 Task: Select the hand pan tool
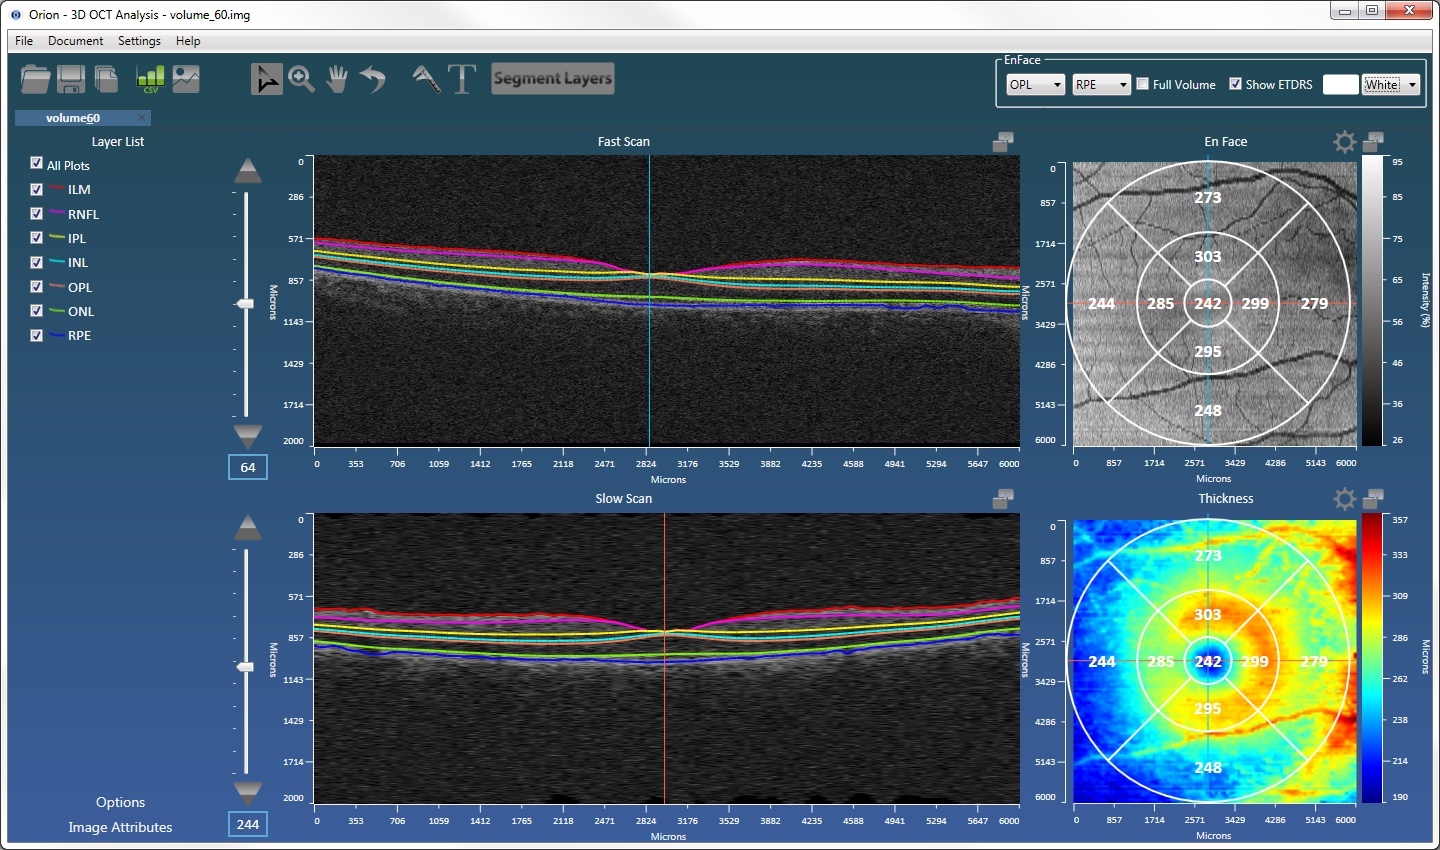point(337,79)
